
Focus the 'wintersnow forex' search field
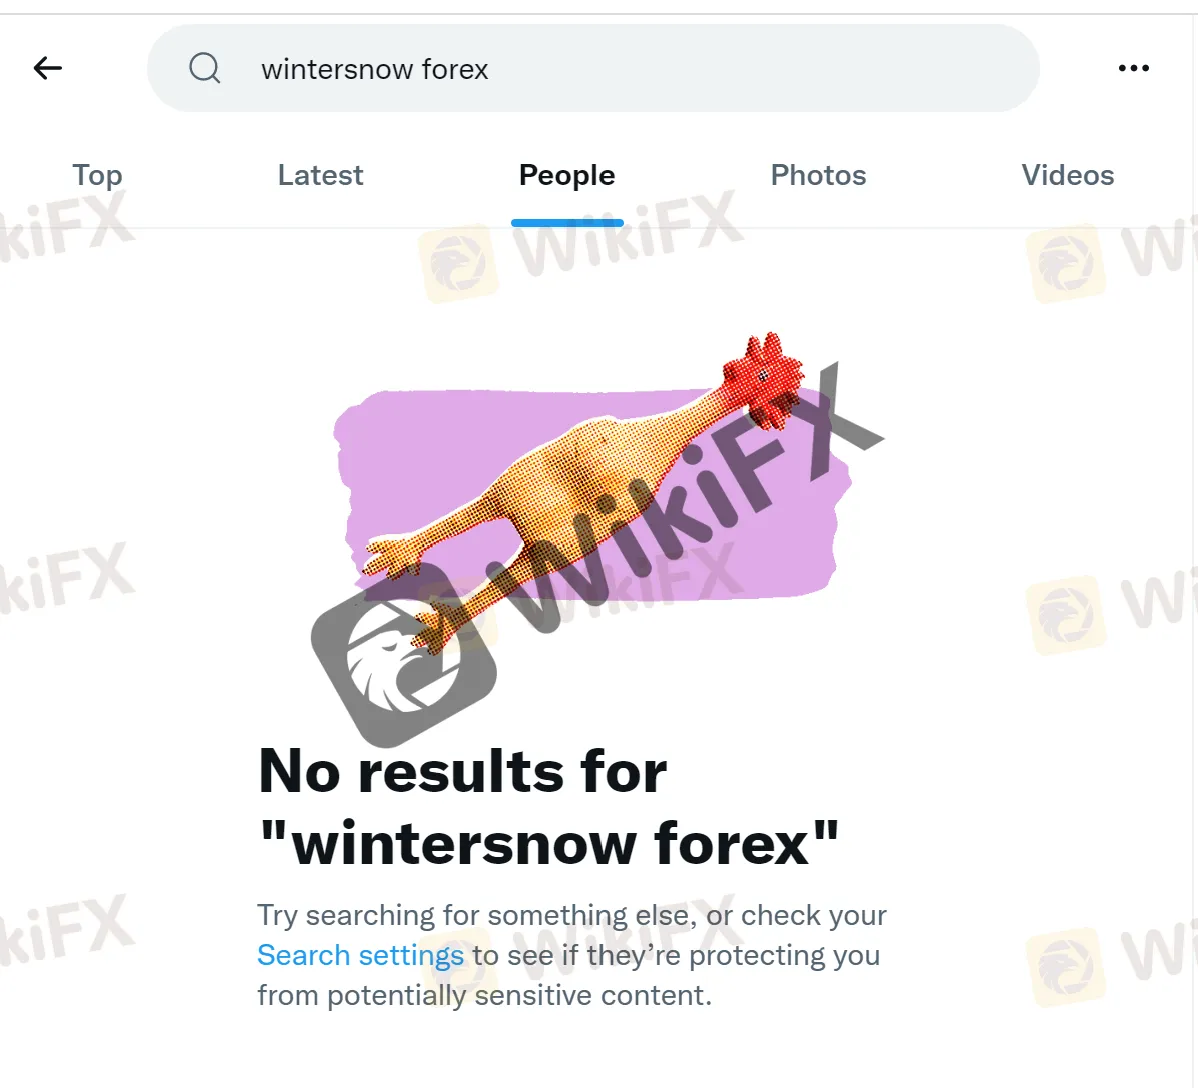(593, 68)
